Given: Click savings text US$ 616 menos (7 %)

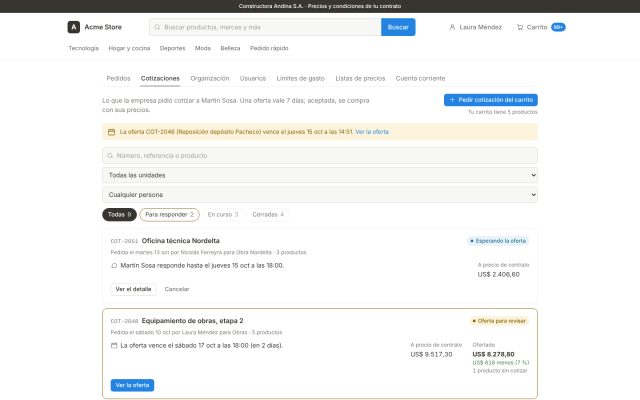Looking at the screenshot, I should [500, 362].
